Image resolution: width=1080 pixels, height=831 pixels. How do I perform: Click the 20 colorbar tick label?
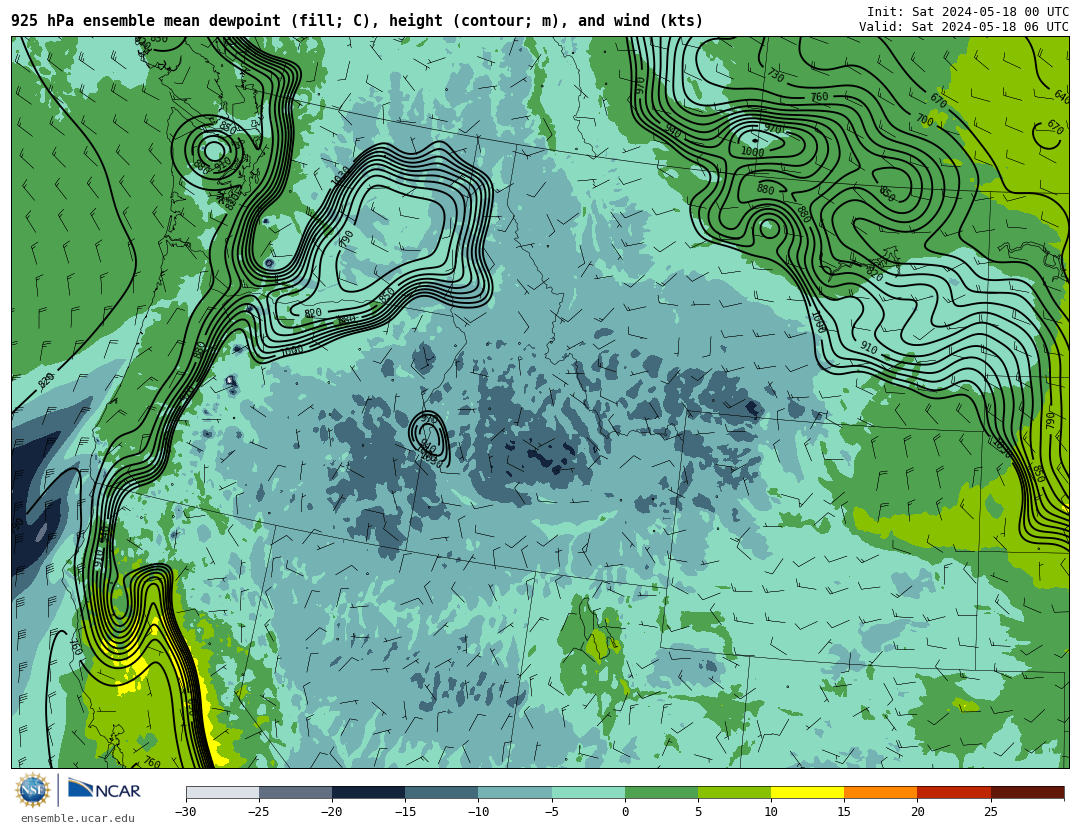click(x=917, y=812)
